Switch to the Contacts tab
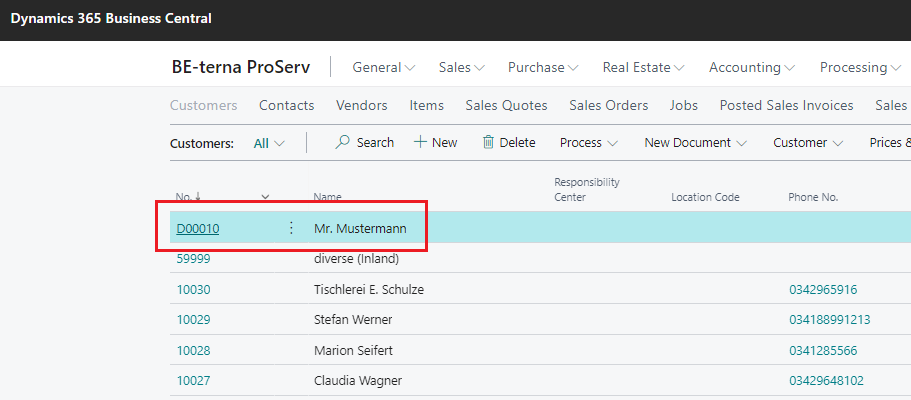The width and height of the screenshot is (911, 400). 286,105
